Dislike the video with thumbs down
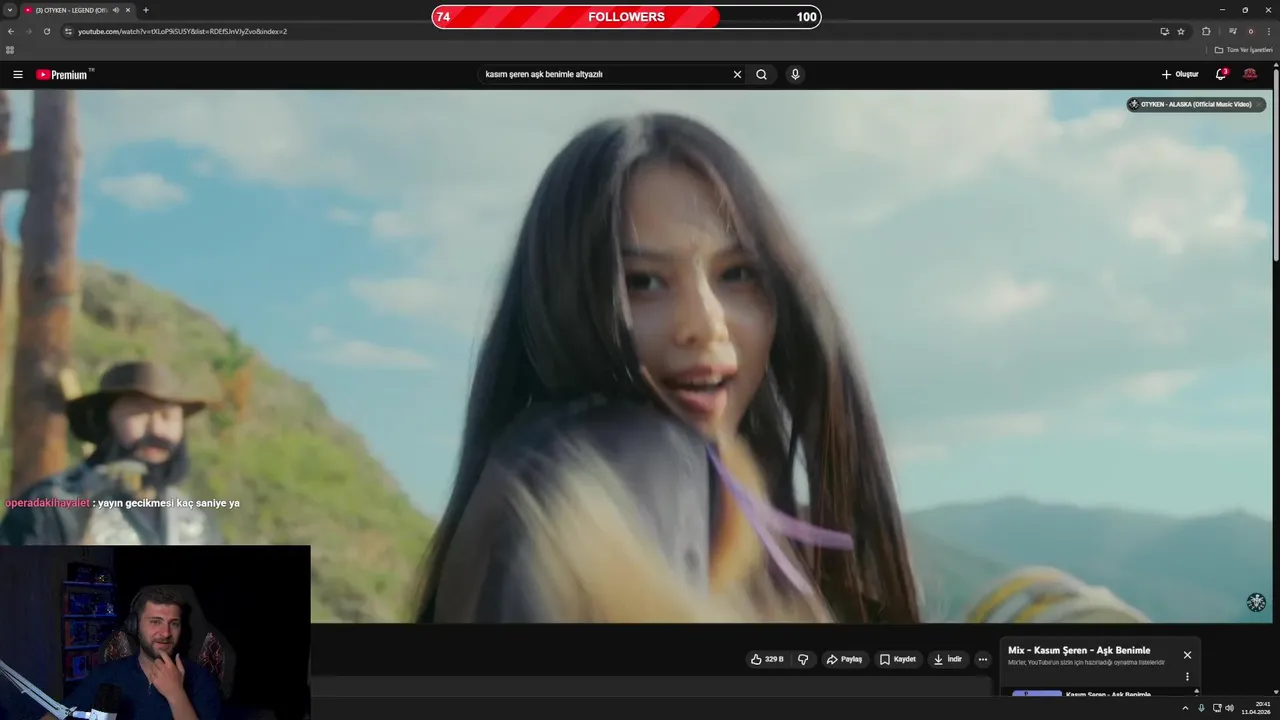The width and height of the screenshot is (1280, 720). coord(803,659)
